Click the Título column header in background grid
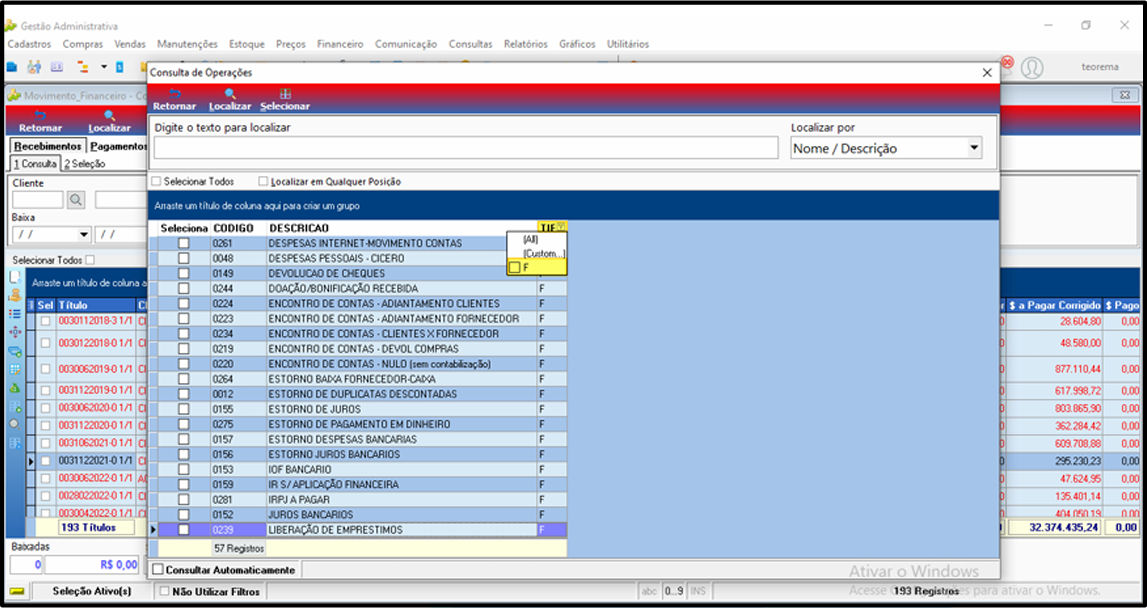1147x608 pixels. pos(96,305)
